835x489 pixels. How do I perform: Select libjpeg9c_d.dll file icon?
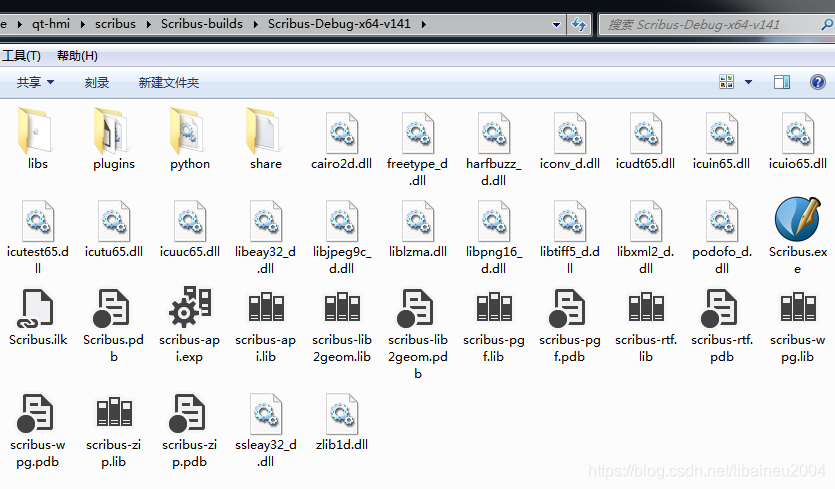coord(341,221)
